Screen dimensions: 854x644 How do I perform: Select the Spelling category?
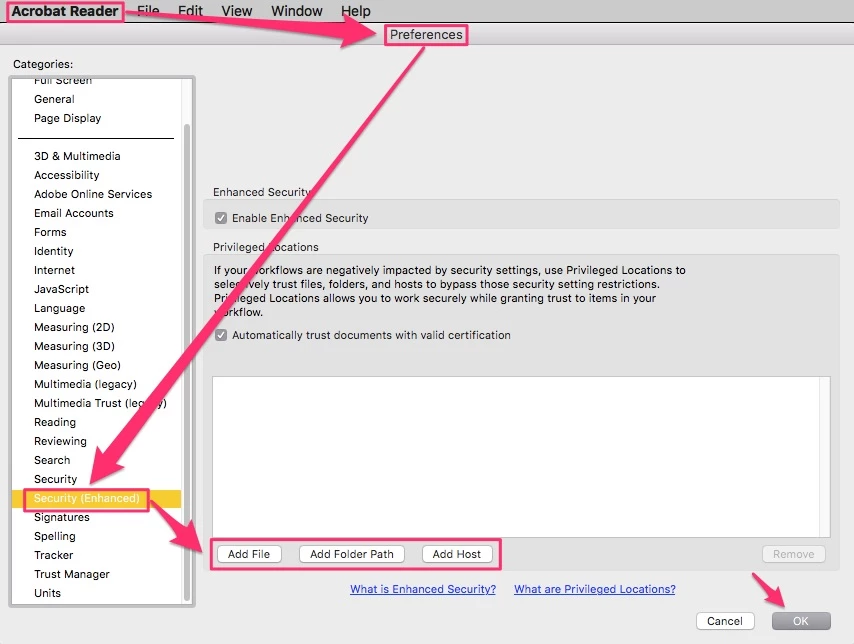55,537
